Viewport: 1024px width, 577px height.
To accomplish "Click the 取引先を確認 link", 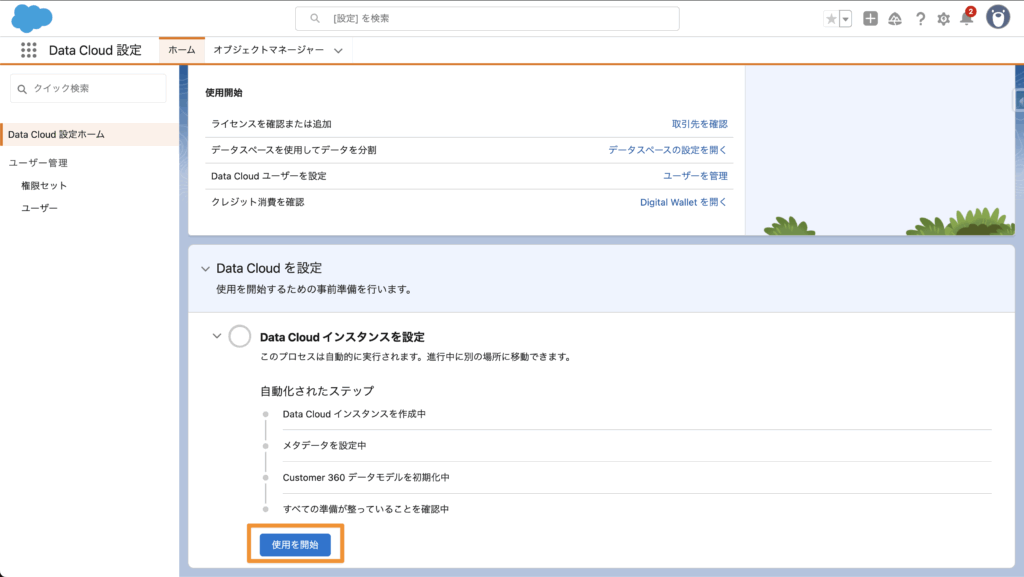I will [699, 124].
